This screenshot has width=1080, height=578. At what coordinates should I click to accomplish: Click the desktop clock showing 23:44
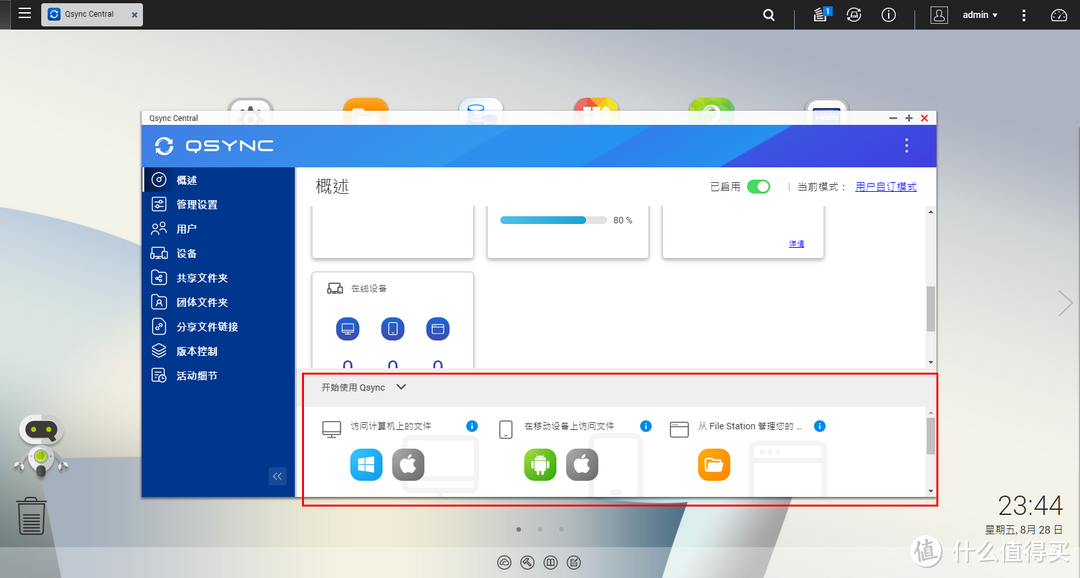(x=1030, y=506)
